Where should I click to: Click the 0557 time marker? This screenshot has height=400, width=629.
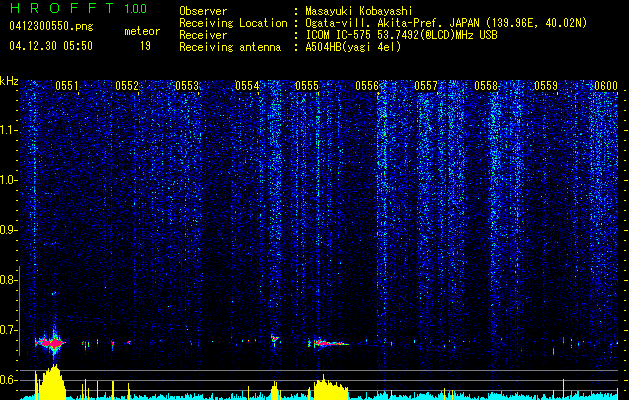pyautogui.click(x=426, y=85)
